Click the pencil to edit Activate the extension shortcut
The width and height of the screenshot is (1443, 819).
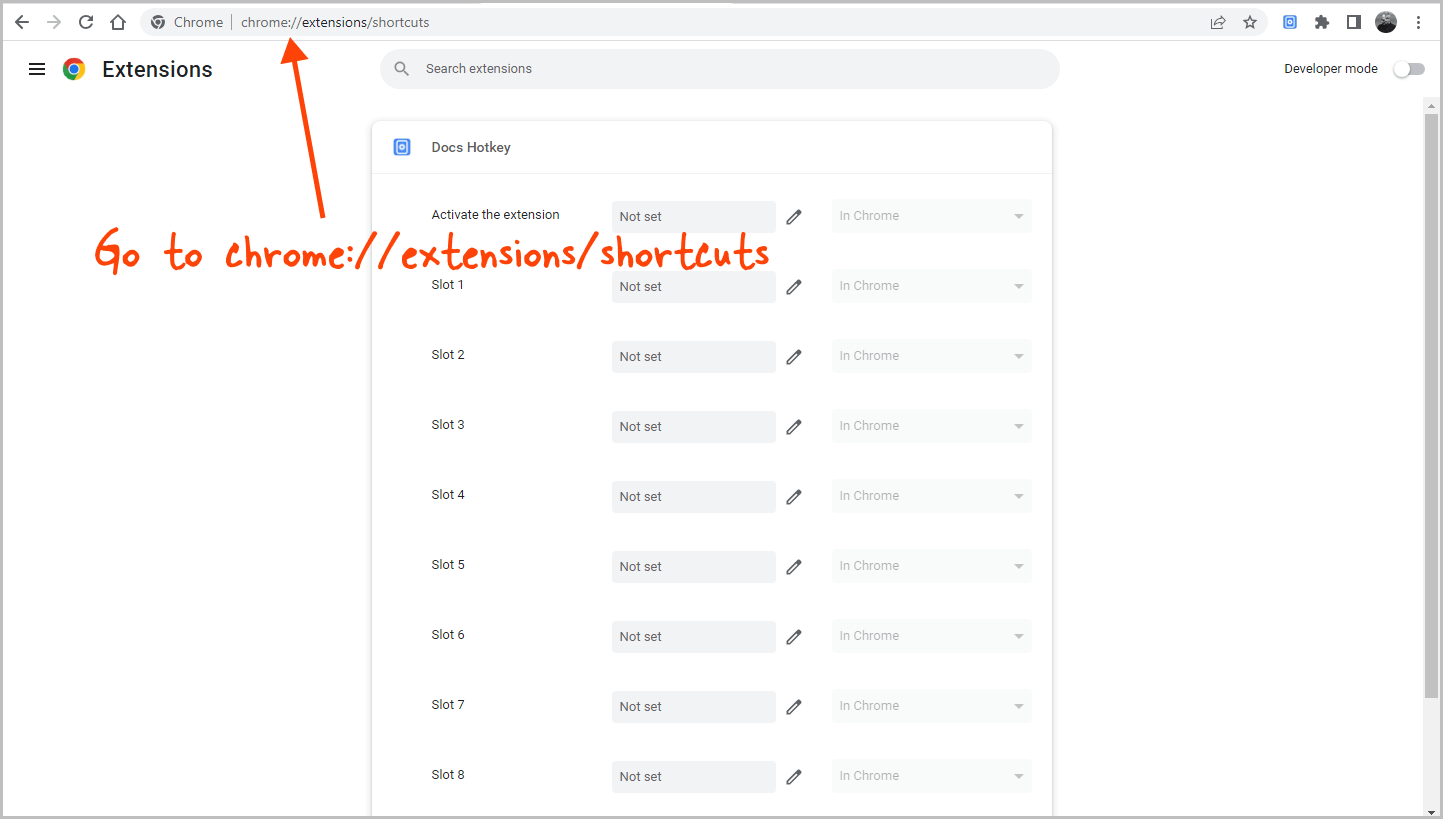pyautogui.click(x=794, y=216)
